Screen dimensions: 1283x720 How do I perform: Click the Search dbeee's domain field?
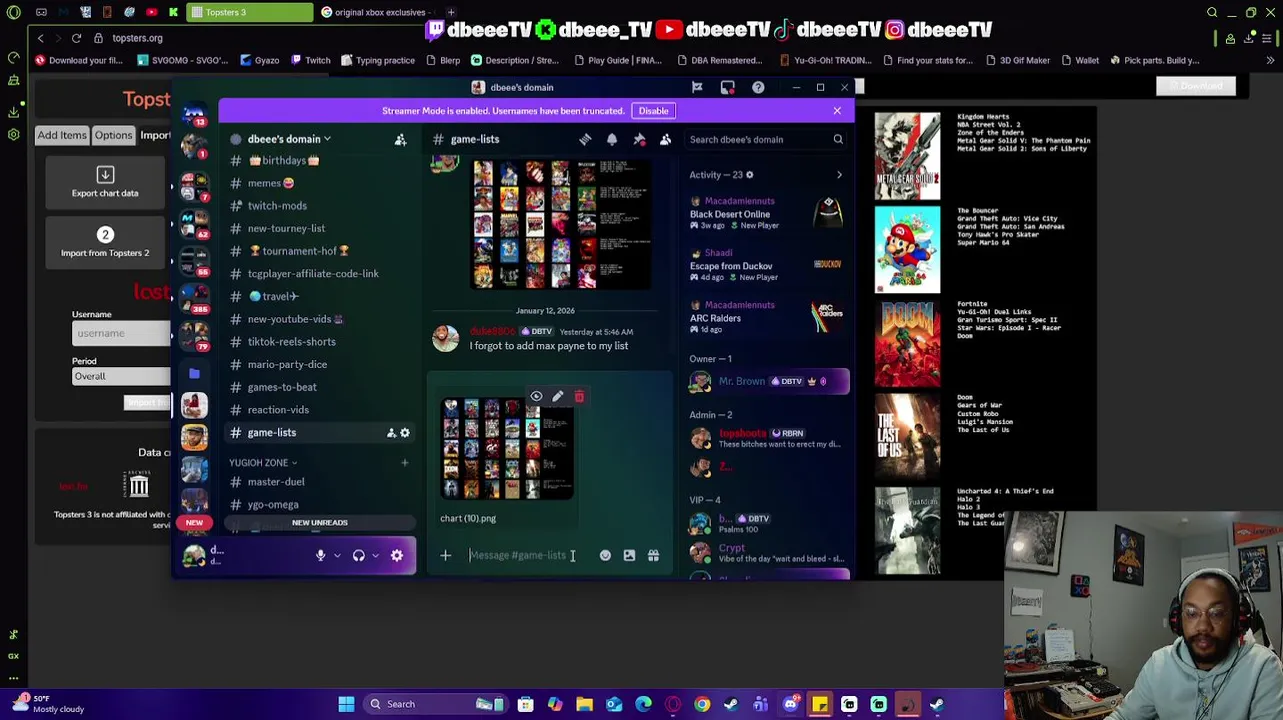(765, 140)
